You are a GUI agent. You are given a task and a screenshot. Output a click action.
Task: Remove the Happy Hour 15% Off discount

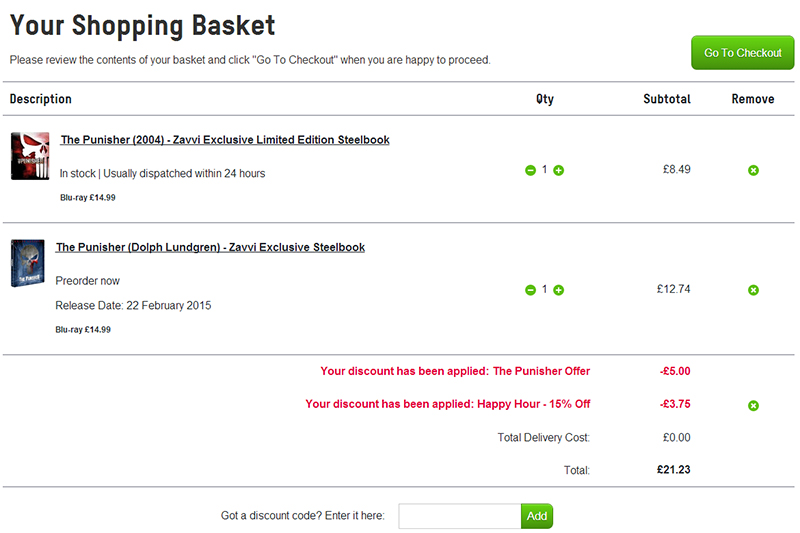[753, 405]
